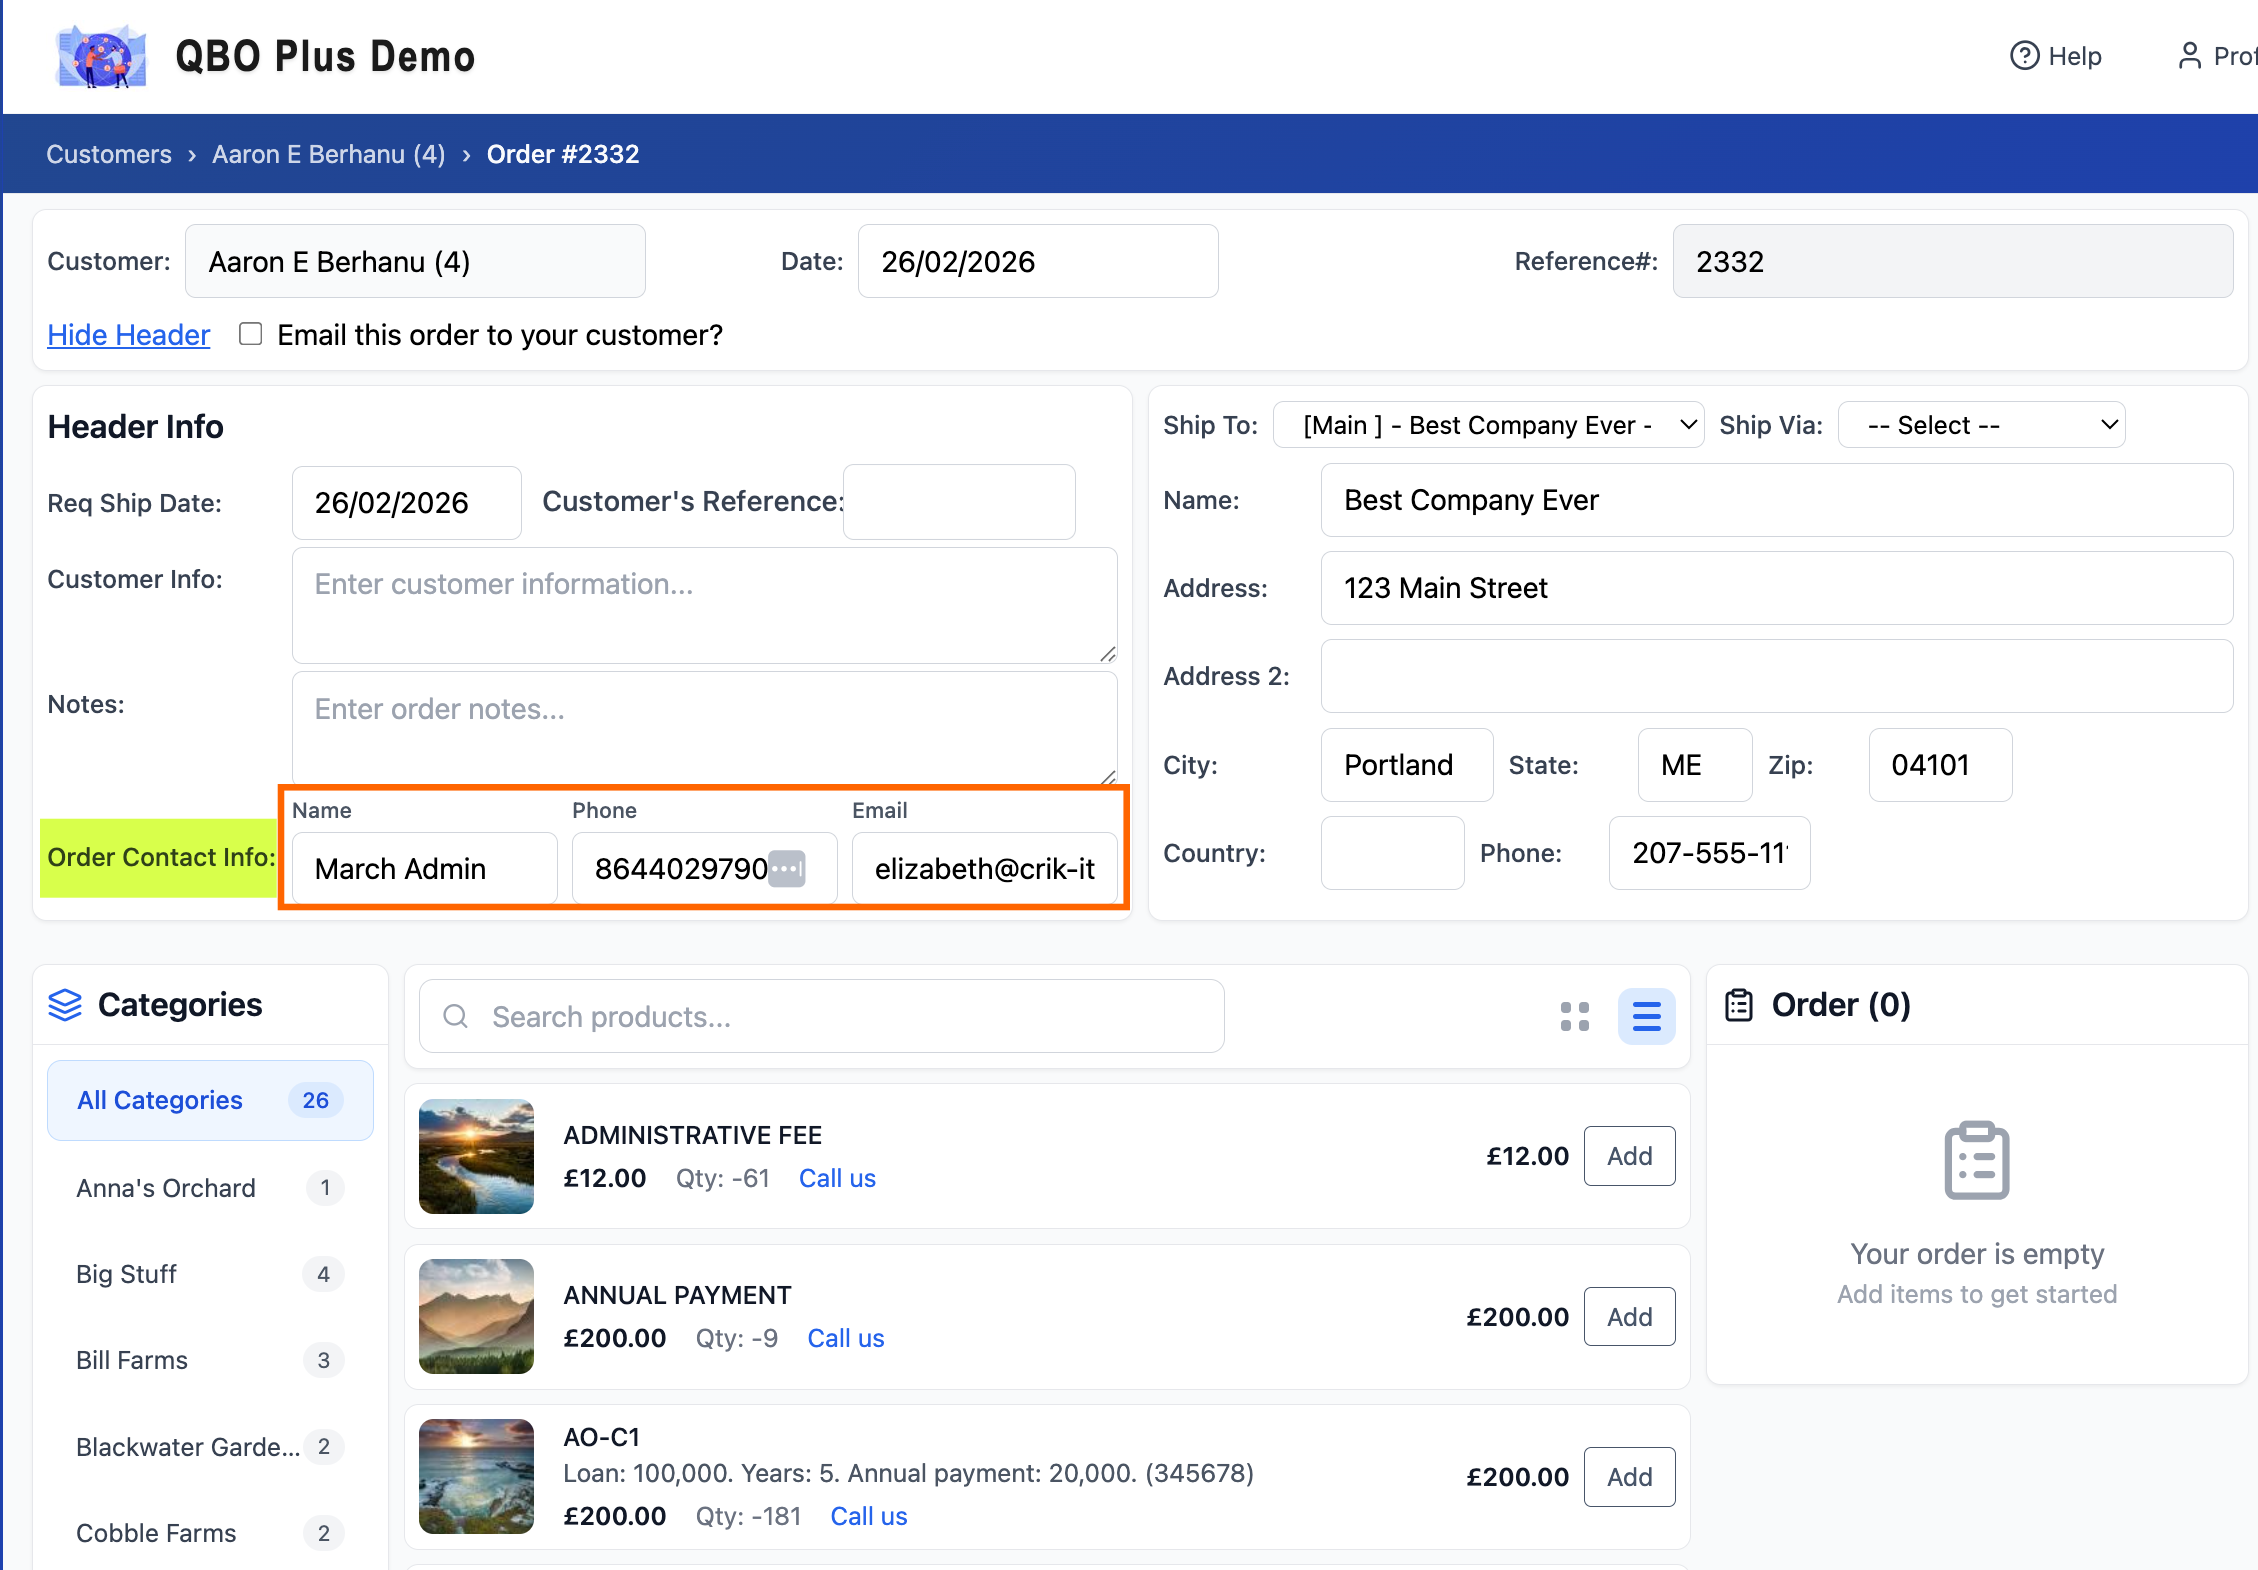Go to Customers breadcrumb
The image size is (2258, 1570).
click(109, 154)
